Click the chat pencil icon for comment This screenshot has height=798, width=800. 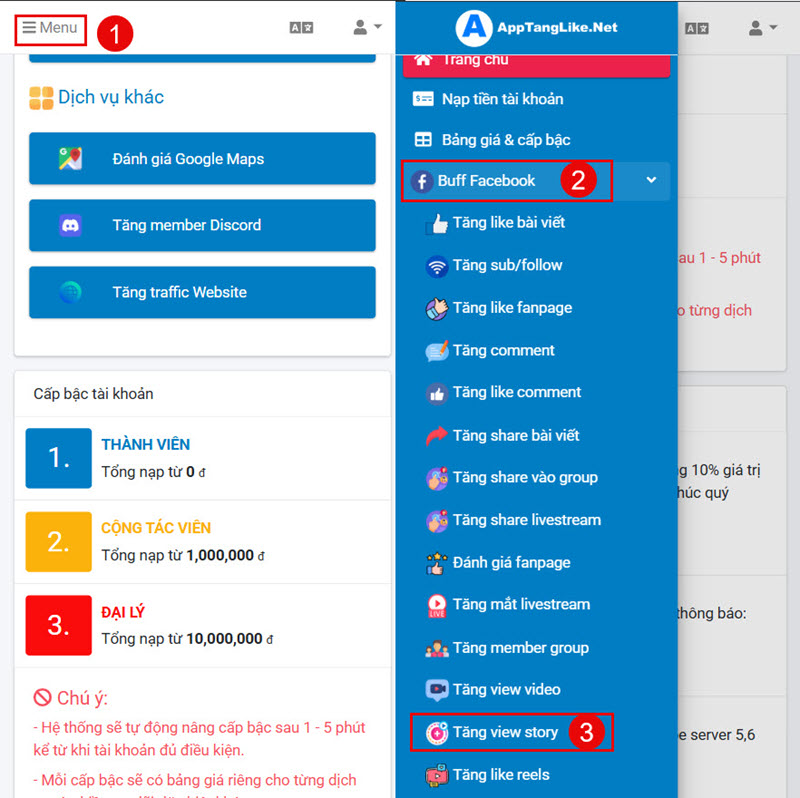[x=437, y=351]
